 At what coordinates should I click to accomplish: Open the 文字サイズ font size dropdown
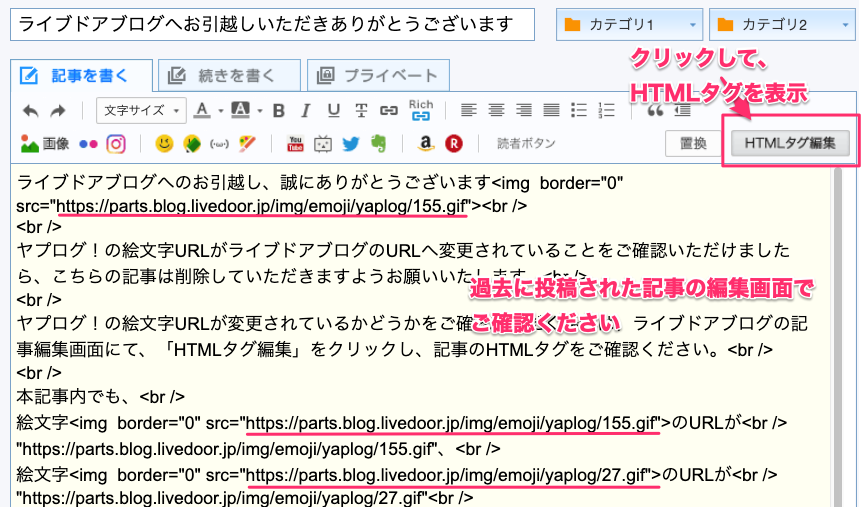[141, 110]
